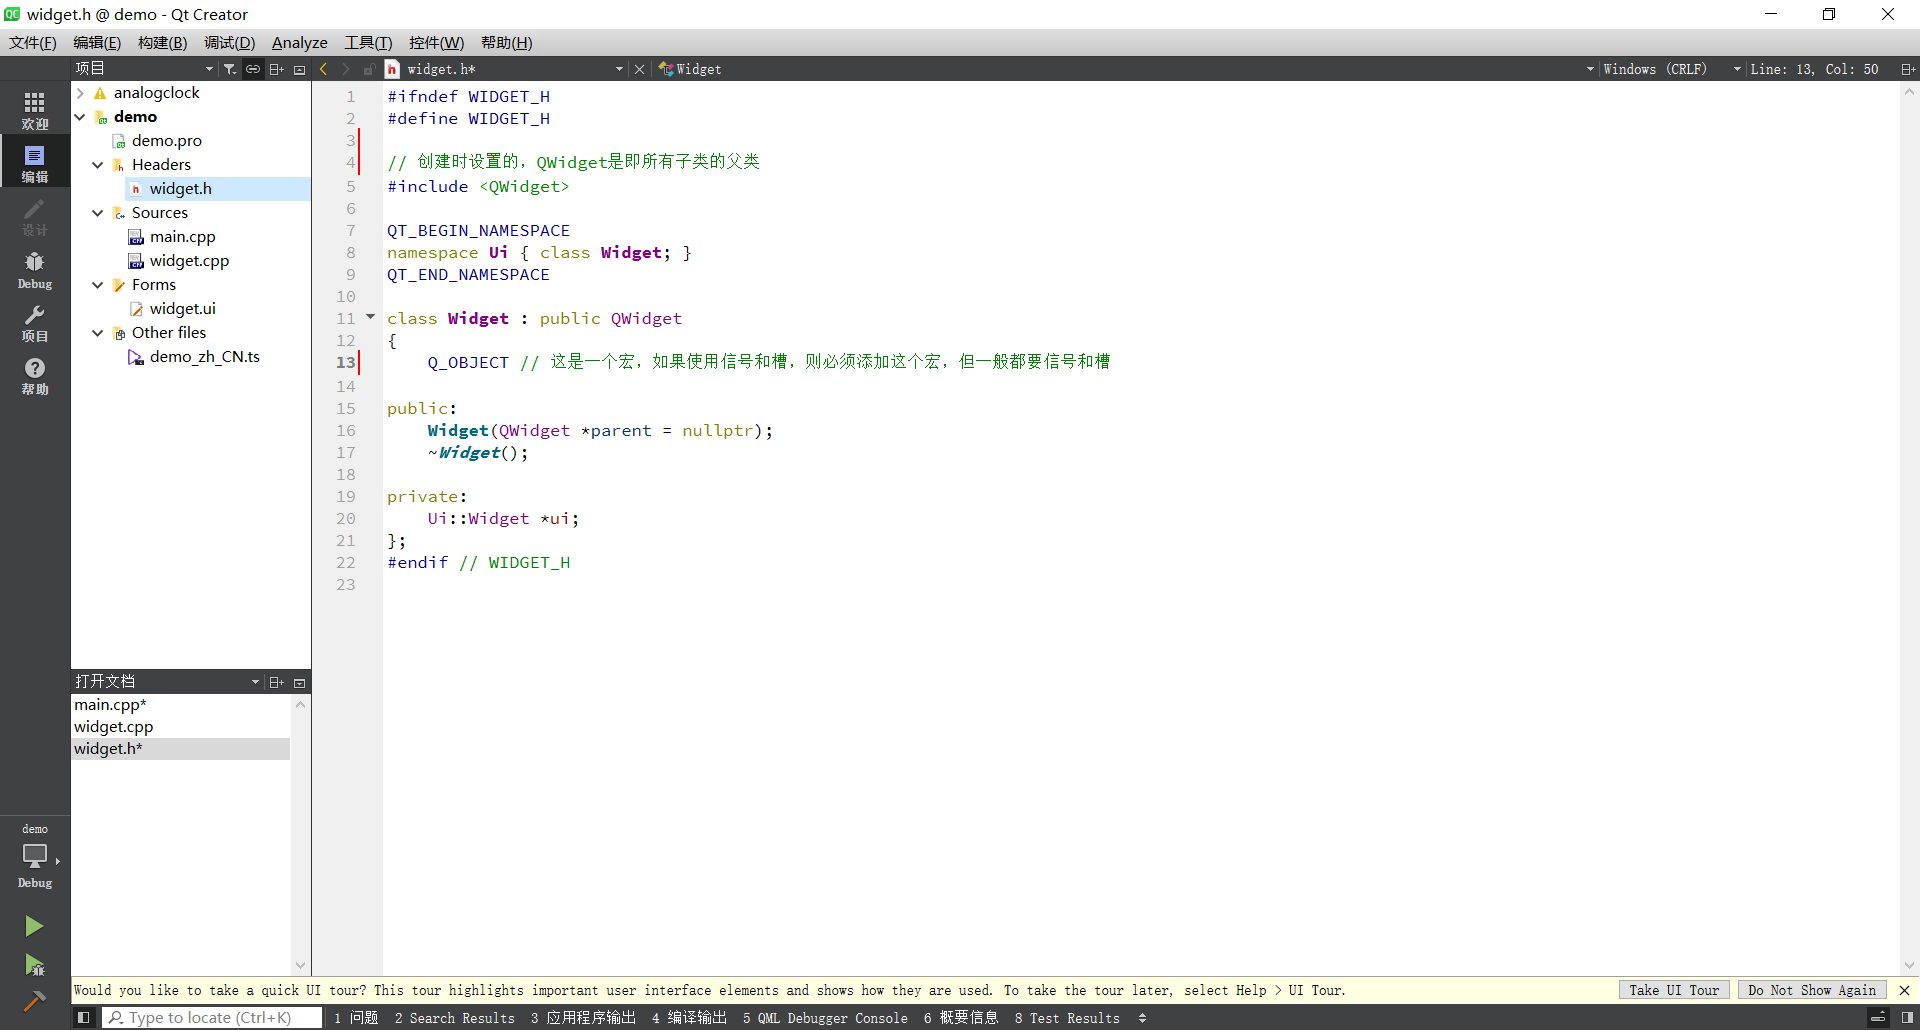1920x1030 pixels.
Task: Run the project with the green play button
Action: coord(34,926)
